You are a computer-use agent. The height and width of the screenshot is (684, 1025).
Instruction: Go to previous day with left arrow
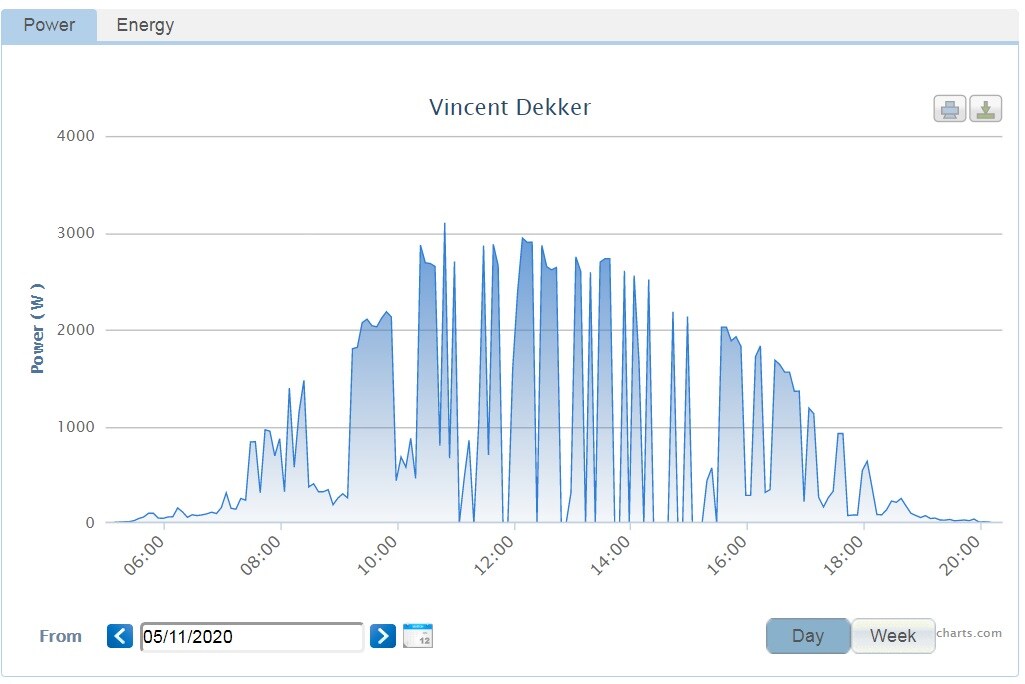pyautogui.click(x=120, y=636)
